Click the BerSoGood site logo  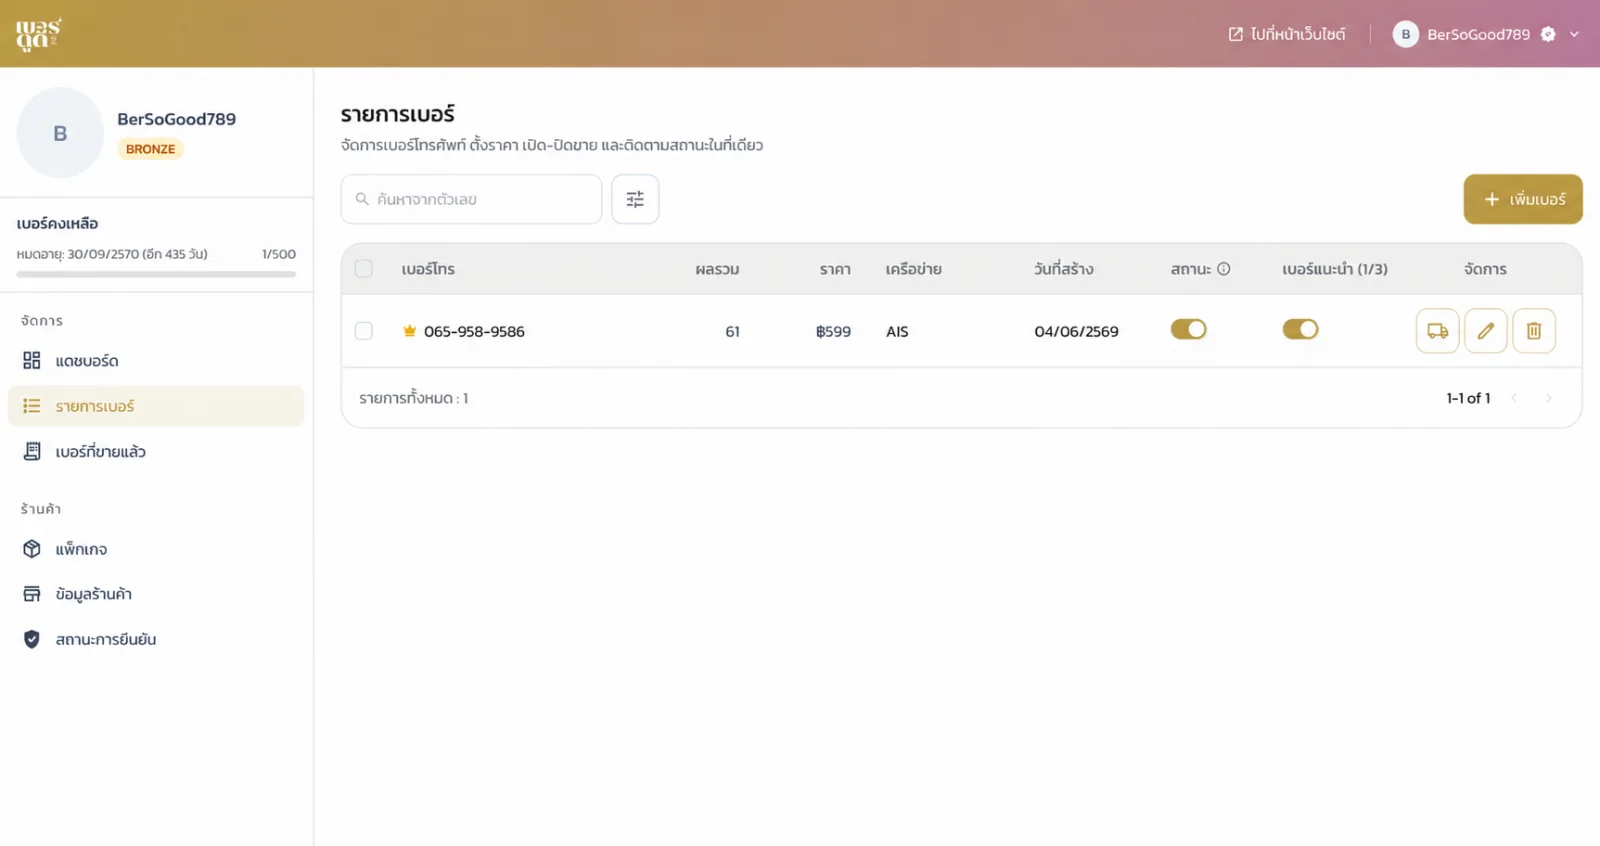[x=38, y=34]
